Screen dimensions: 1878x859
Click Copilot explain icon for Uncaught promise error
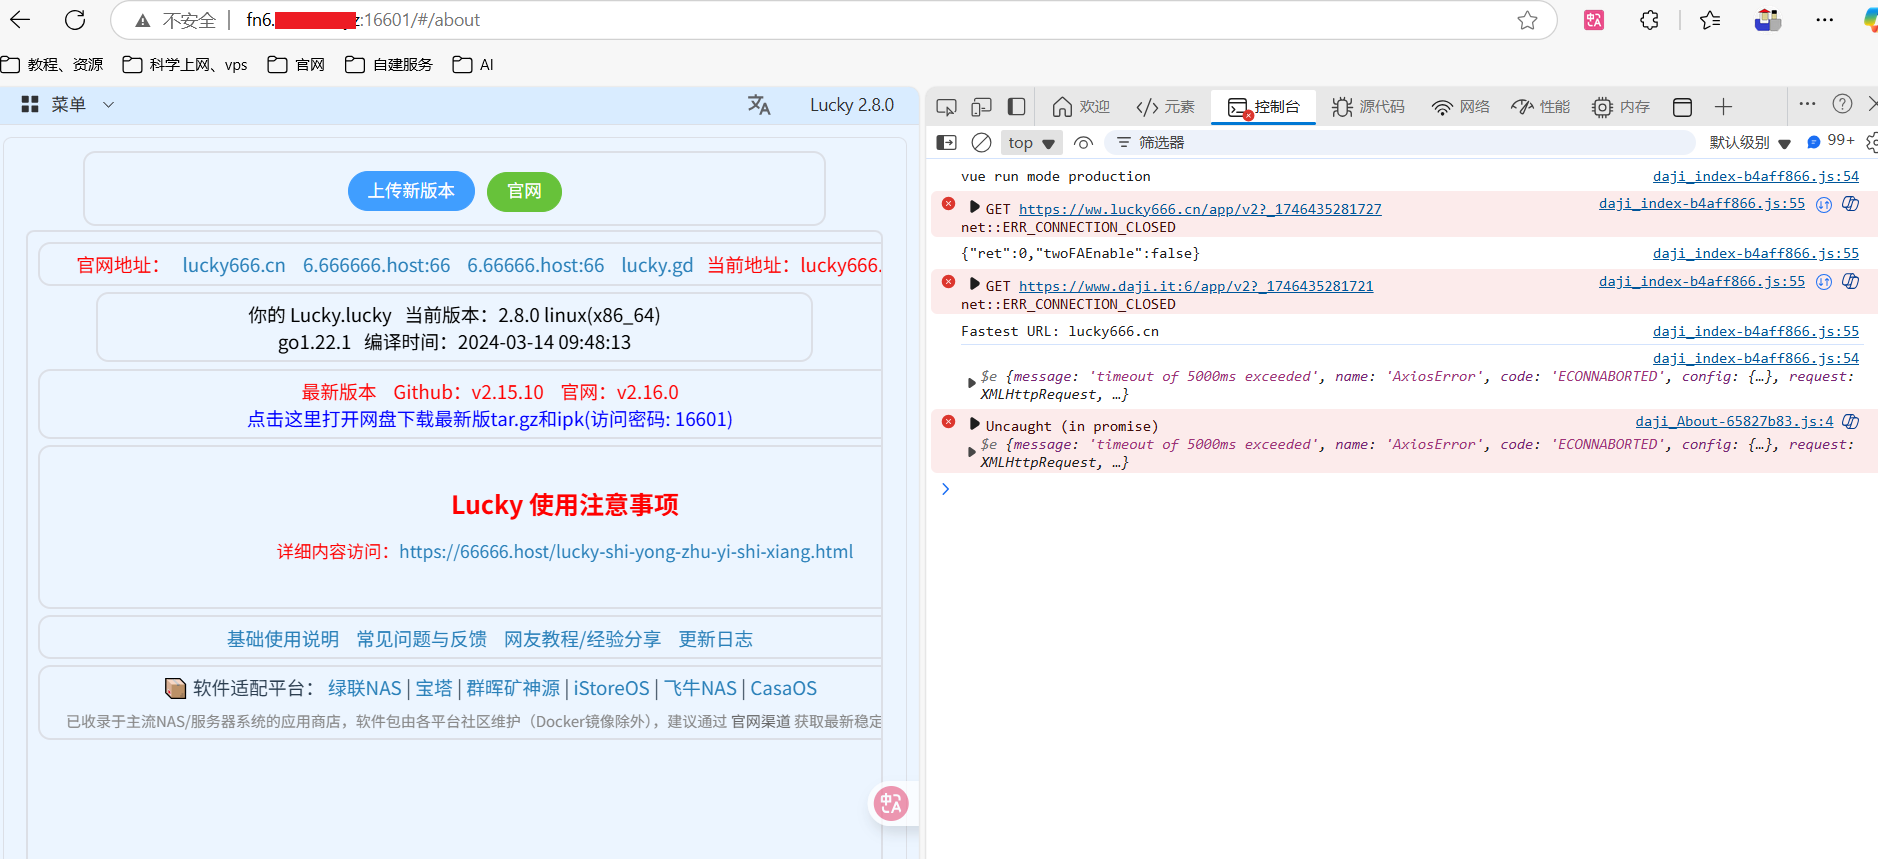pos(1851,422)
